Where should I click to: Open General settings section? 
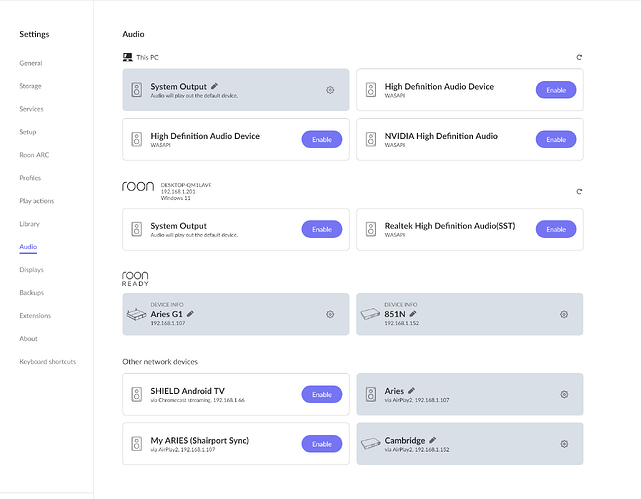31,63
